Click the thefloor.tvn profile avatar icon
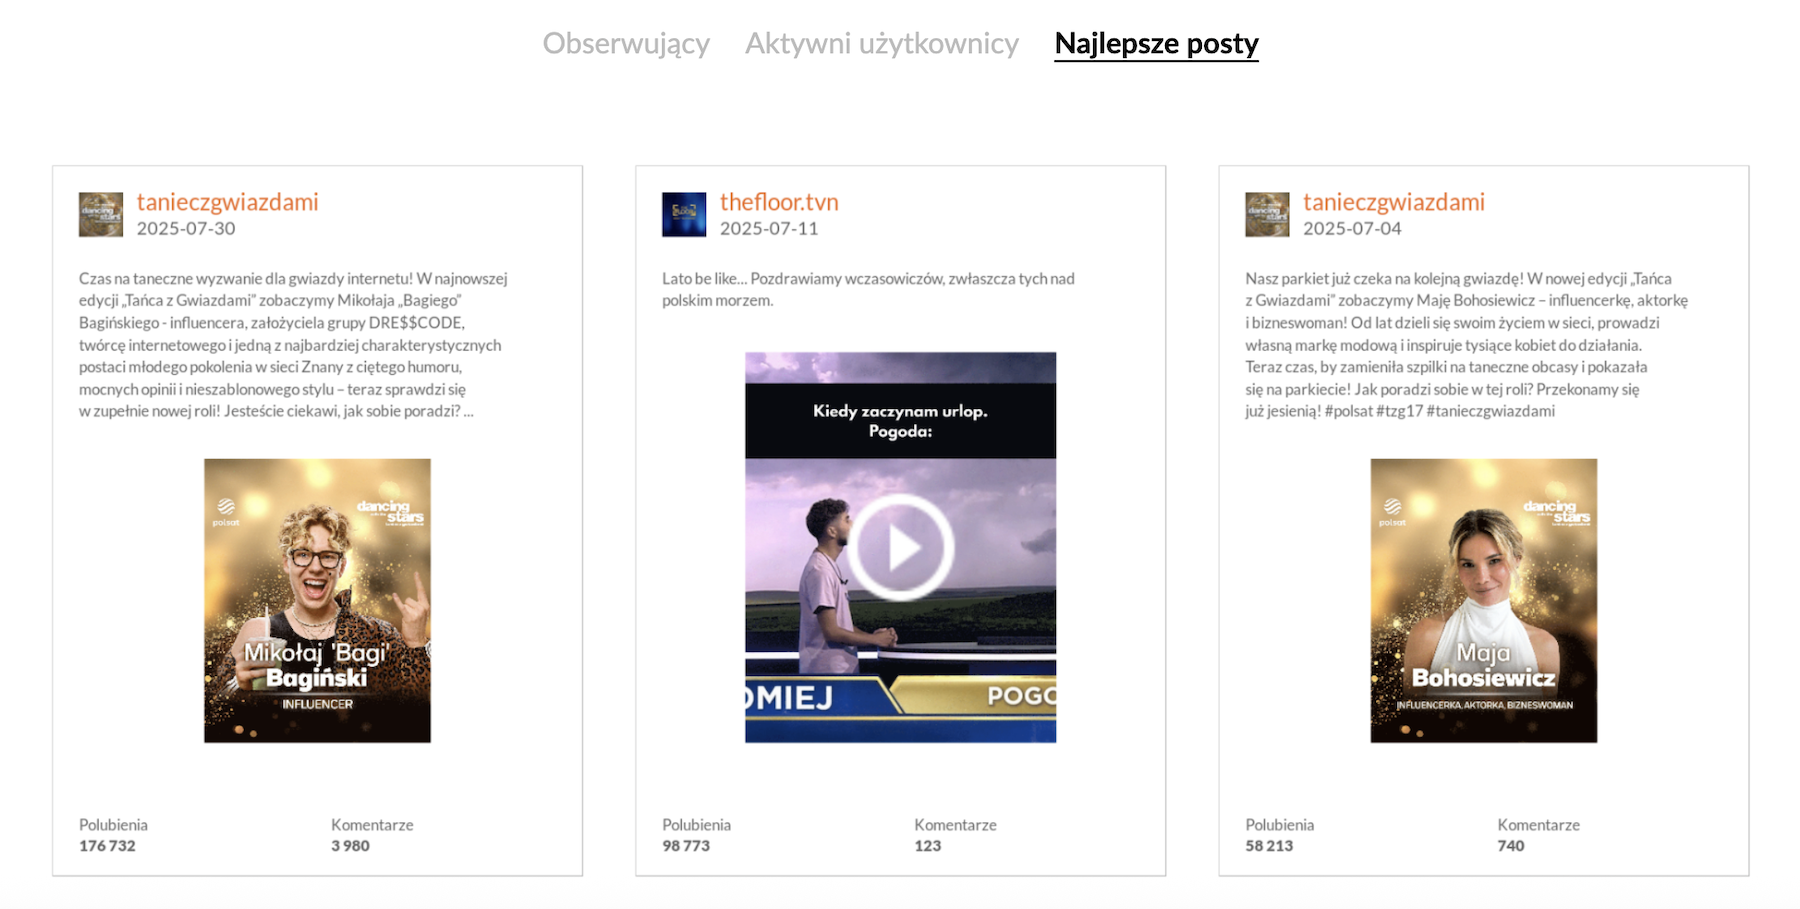 click(x=684, y=215)
